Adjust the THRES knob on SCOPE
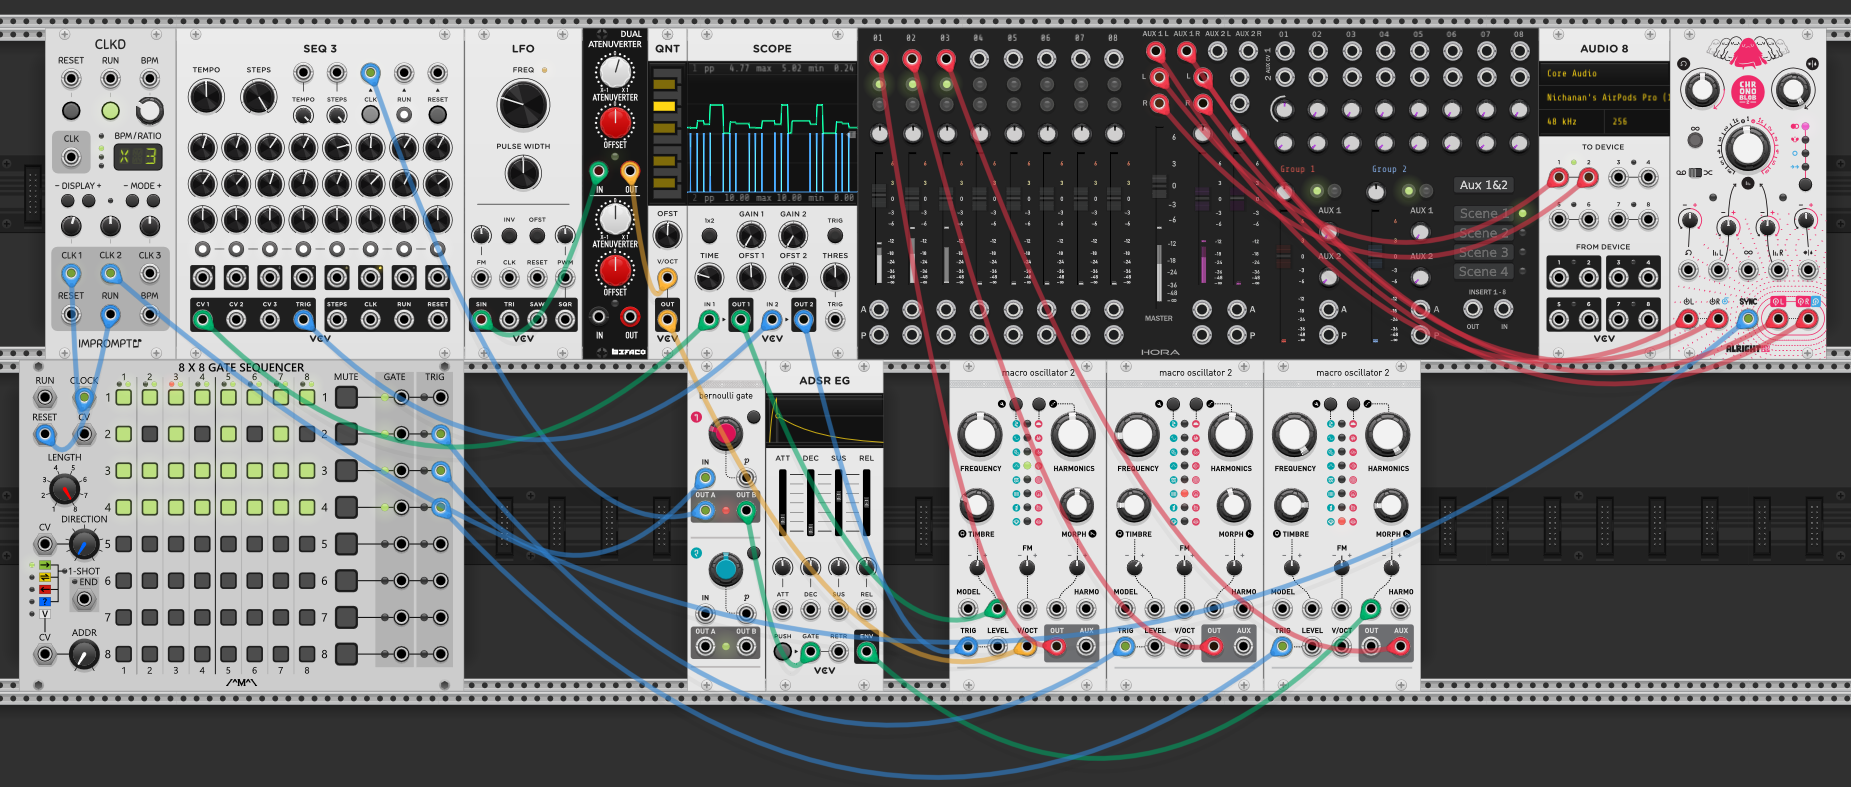 (835, 277)
